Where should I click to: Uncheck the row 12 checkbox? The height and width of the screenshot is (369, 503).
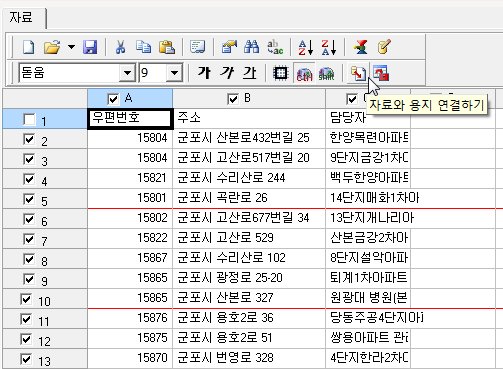point(26,339)
